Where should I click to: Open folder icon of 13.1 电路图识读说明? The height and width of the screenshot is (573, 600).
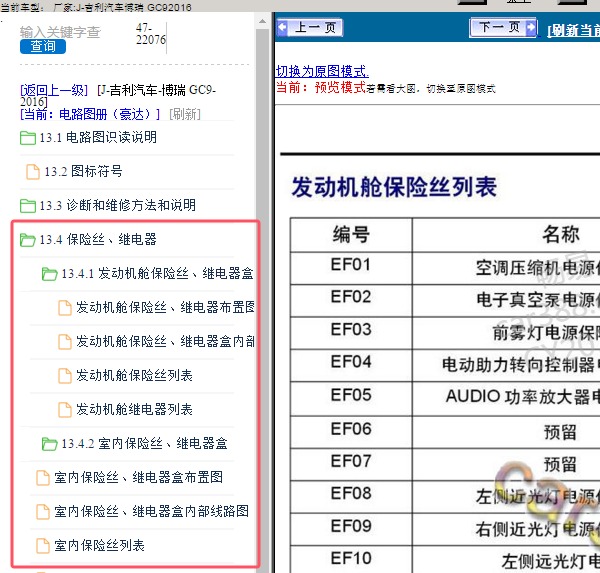[x=28, y=138]
